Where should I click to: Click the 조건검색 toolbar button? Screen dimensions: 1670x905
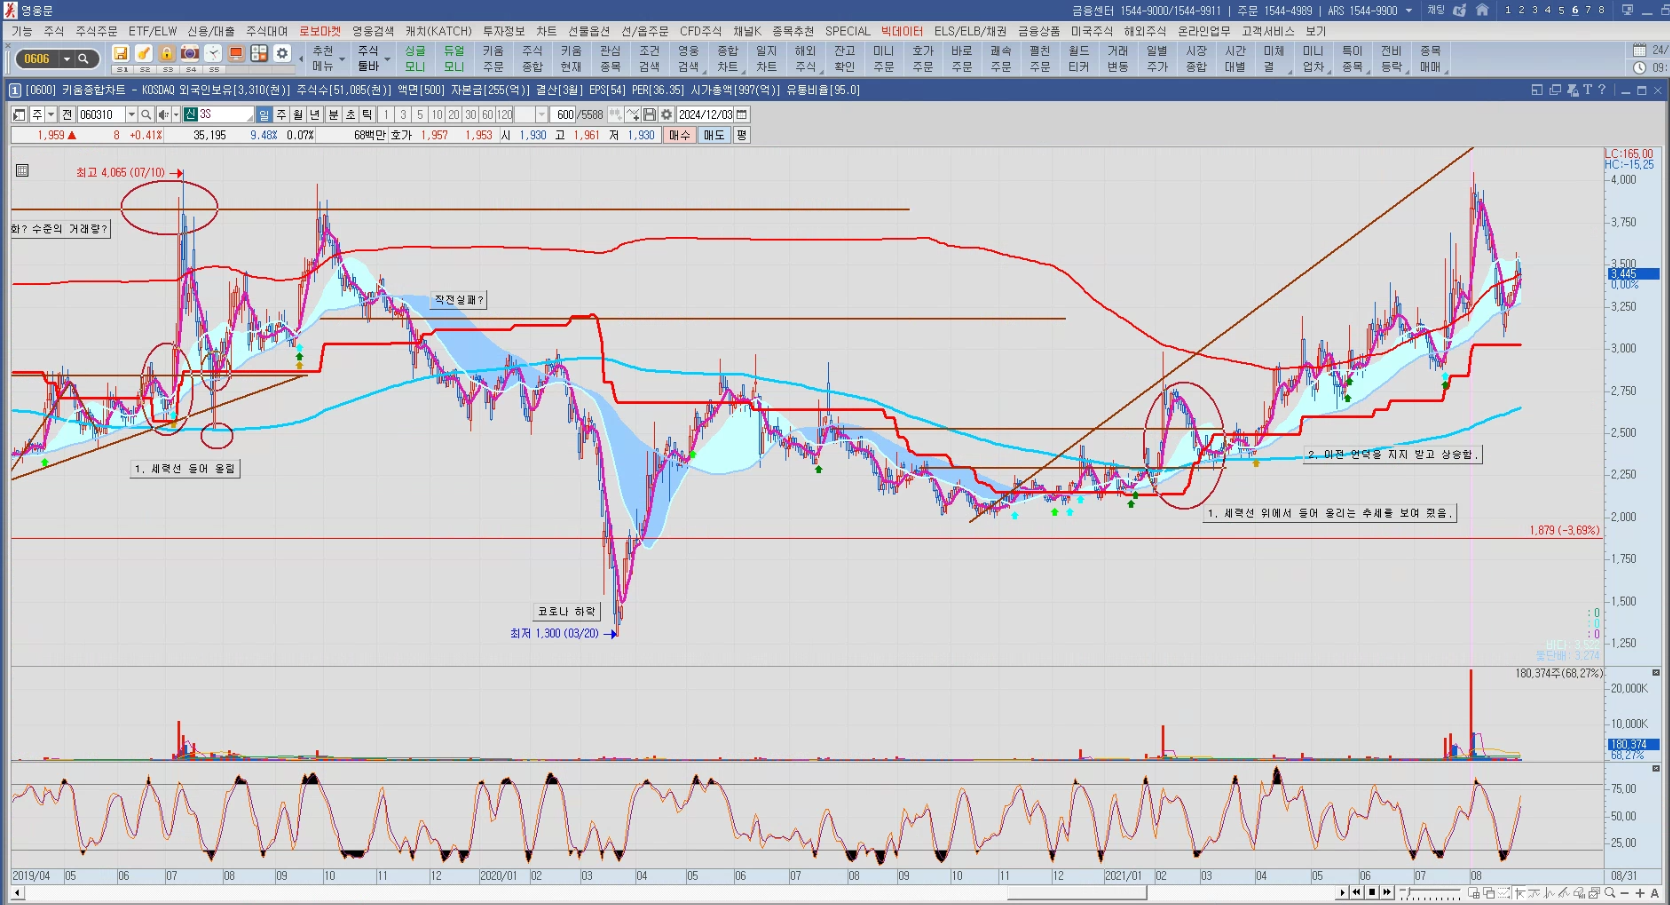click(649, 59)
